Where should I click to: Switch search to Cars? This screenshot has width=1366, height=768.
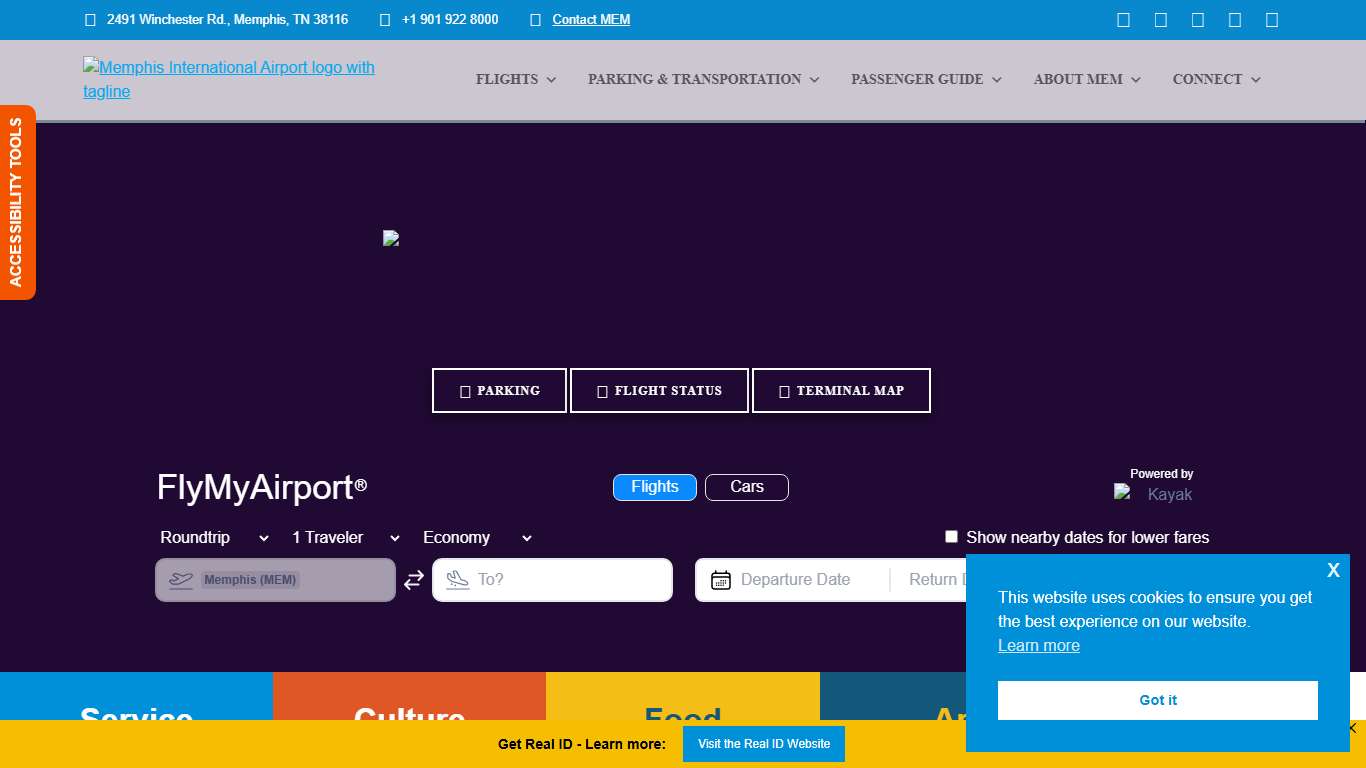[x=746, y=487]
